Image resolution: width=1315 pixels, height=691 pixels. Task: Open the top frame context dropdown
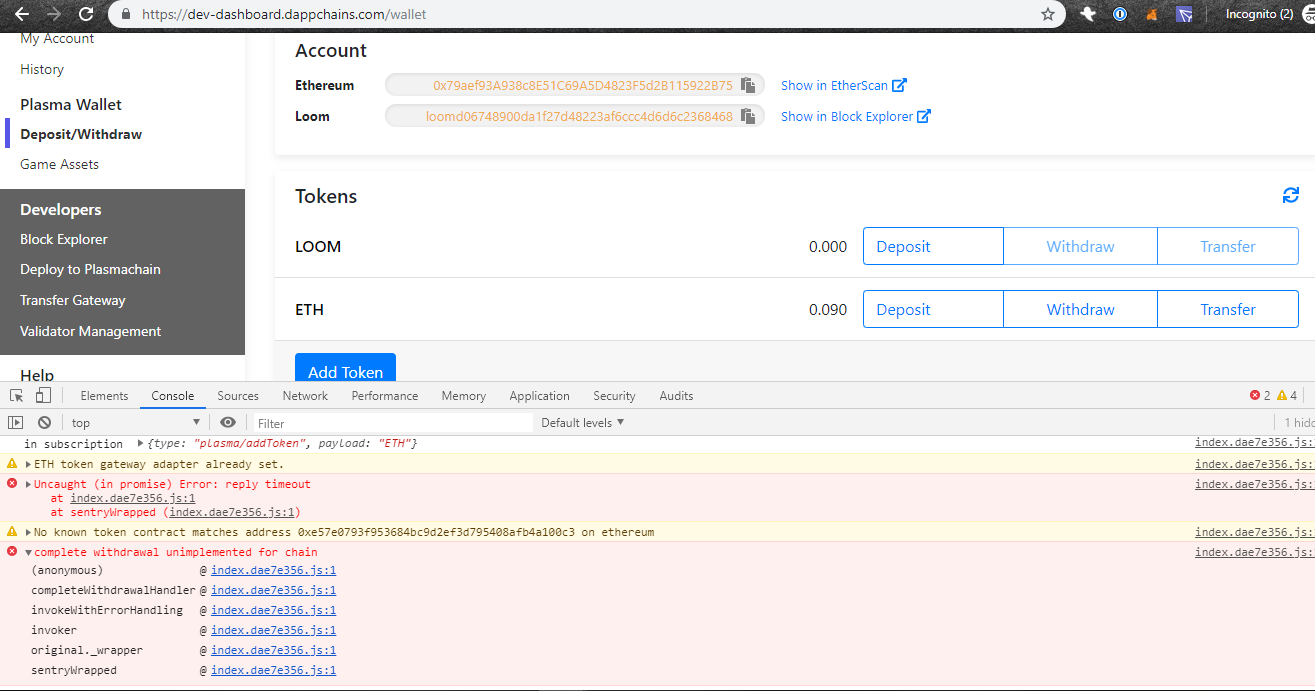point(136,422)
